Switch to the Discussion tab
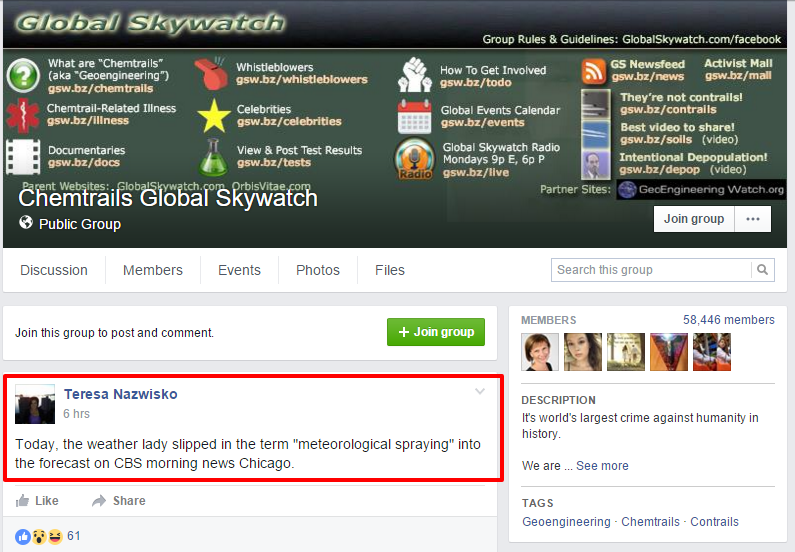The image size is (795, 552). (54, 270)
